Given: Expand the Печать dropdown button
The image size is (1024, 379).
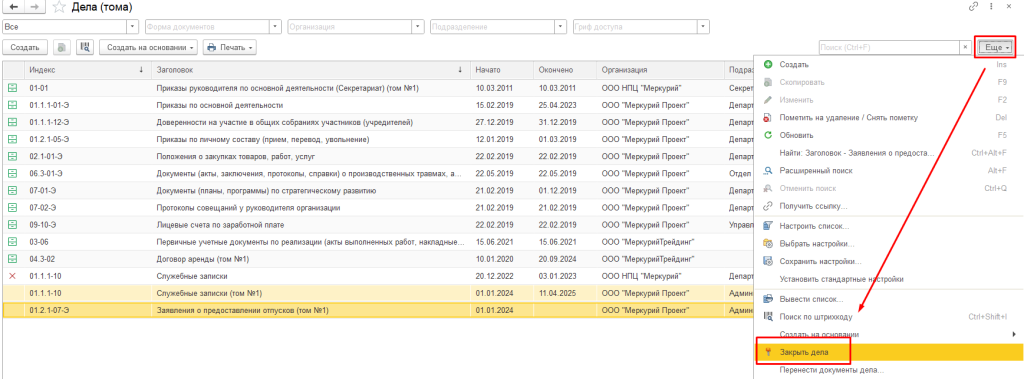Looking at the screenshot, I should 229,47.
